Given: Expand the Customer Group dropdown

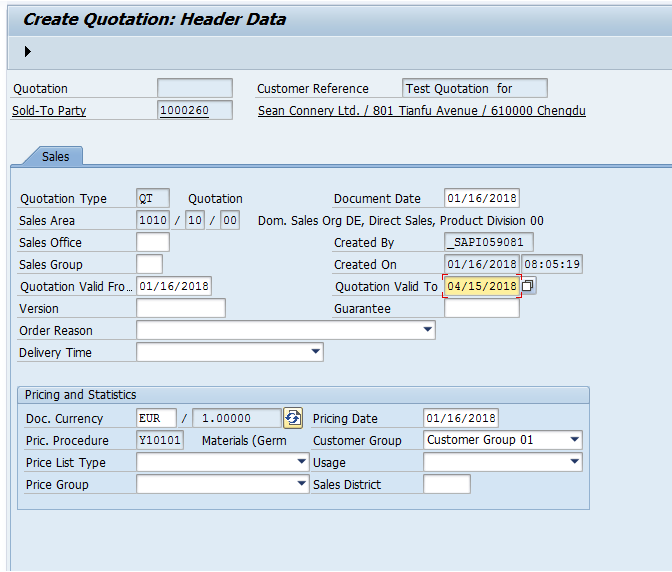Looking at the screenshot, I should tap(574, 440).
